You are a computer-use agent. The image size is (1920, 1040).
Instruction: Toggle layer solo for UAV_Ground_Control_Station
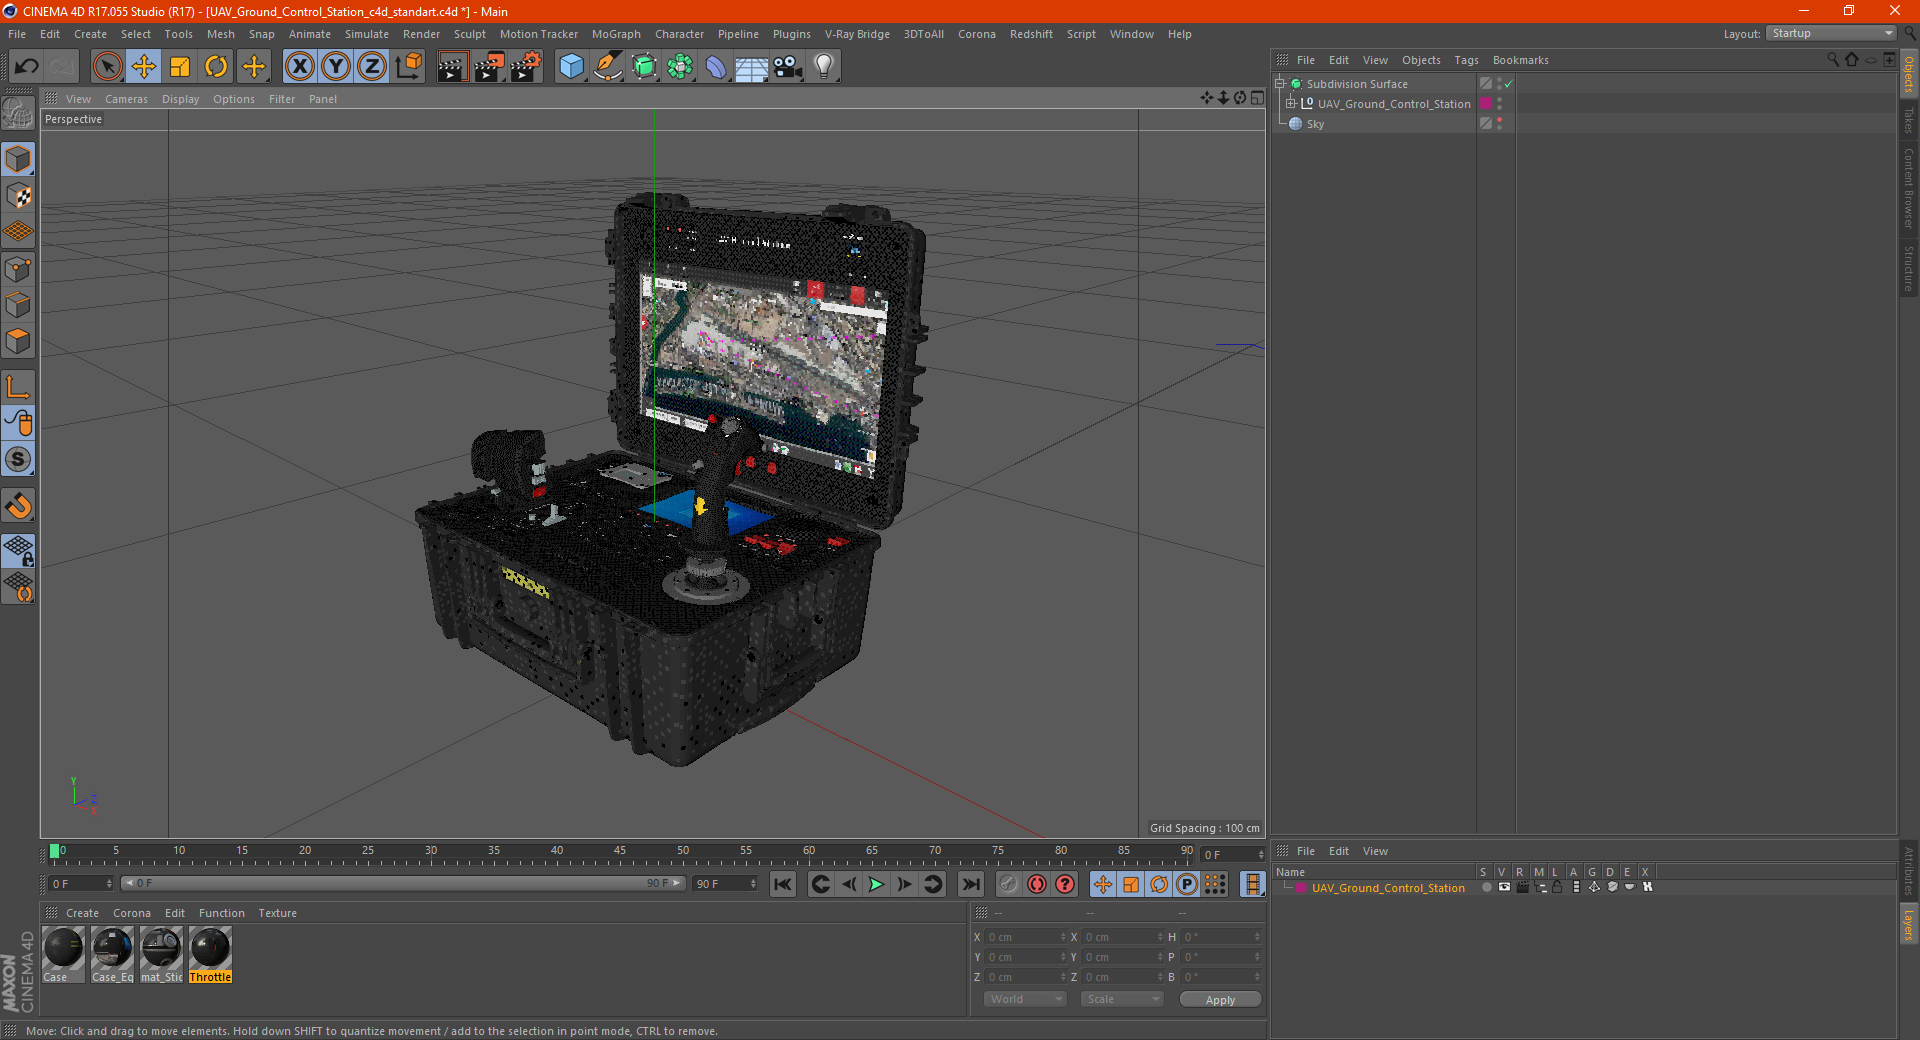tap(1486, 887)
